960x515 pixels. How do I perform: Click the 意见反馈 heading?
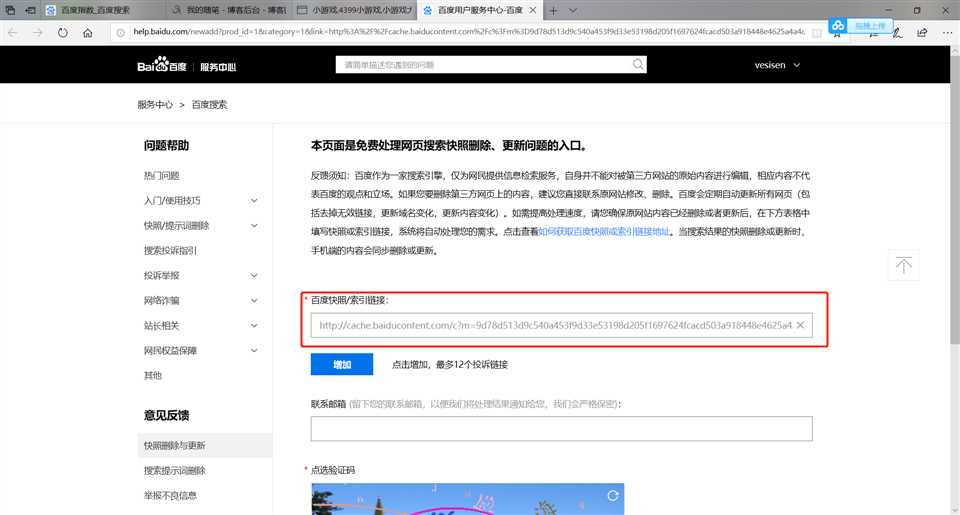pyautogui.click(x=166, y=415)
